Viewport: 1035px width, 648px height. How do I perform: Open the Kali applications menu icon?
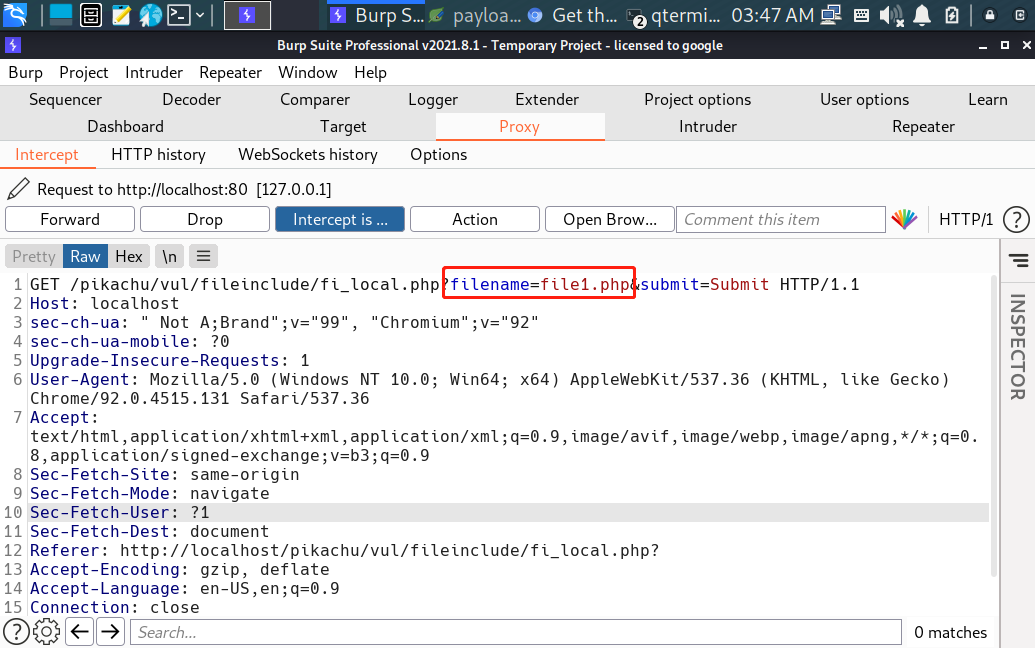pyautogui.click(x=15, y=15)
